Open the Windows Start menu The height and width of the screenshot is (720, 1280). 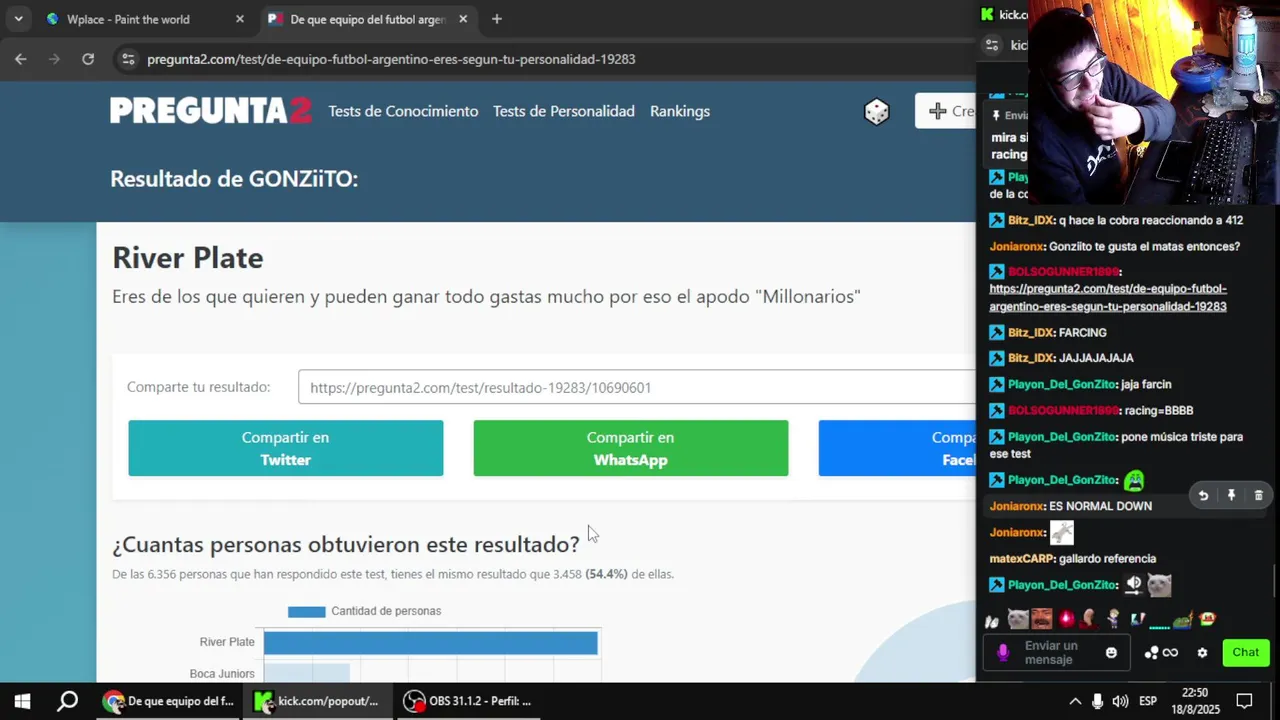[x=22, y=701]
